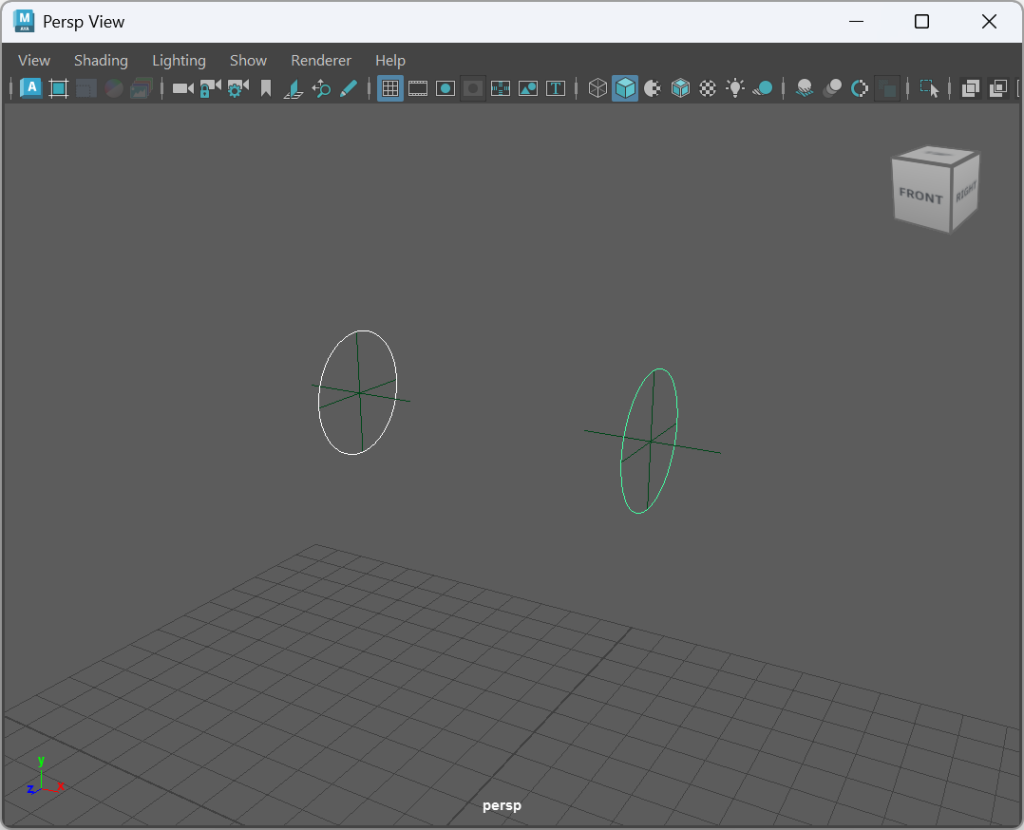Open the Shading menu
This screenshot has height=830, width=1024.
(x=101, y=60)
